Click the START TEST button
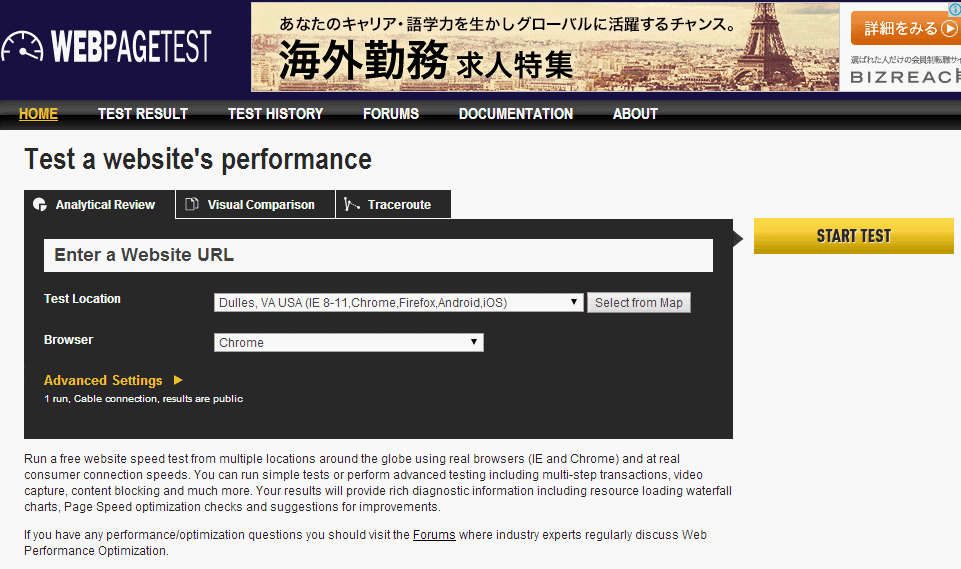 pos(853,236)
